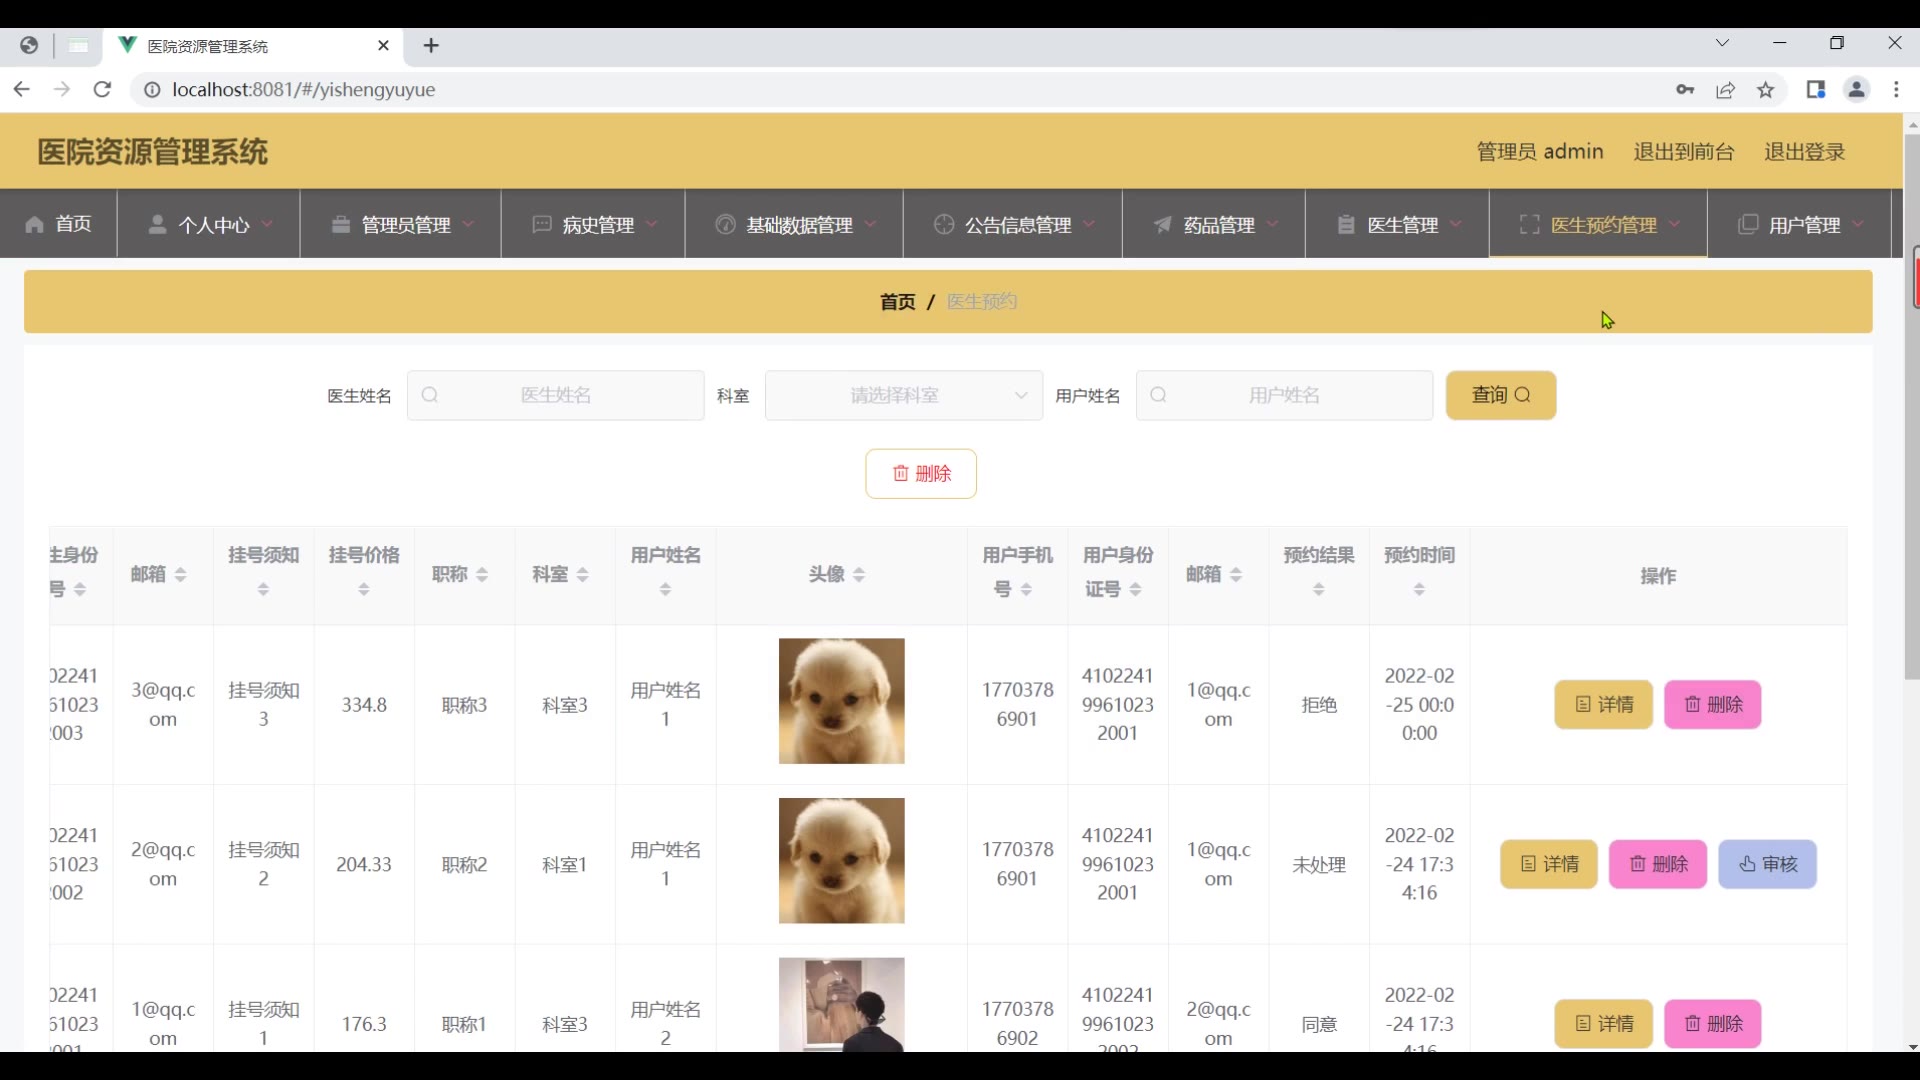Sort table by 挂号价格 column
The image size is (1920, 1080).
coord(364,590)
